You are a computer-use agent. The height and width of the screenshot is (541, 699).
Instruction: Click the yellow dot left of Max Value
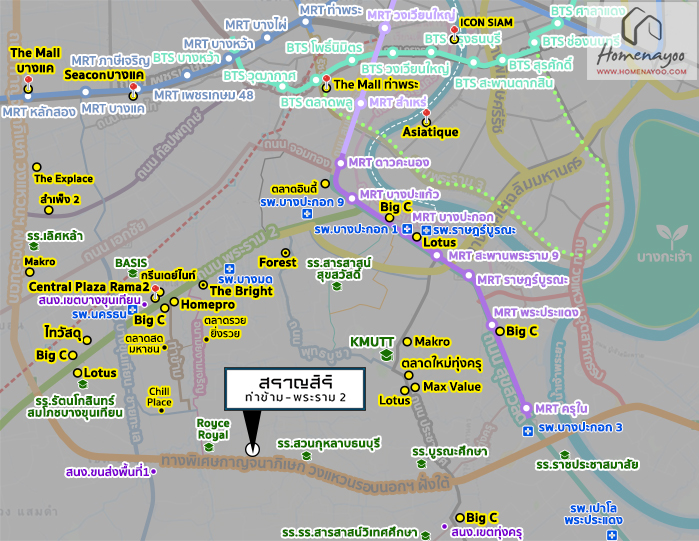click(x=415, y=387)
